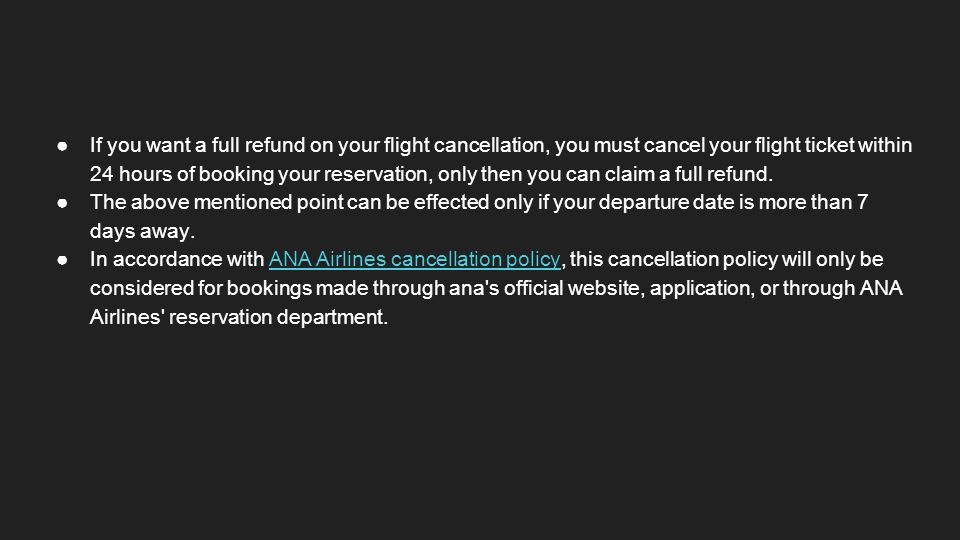Click the line starting 'If you want a full refund'
This screenshot has width=960, height=540.
click(x=501, y=146)
